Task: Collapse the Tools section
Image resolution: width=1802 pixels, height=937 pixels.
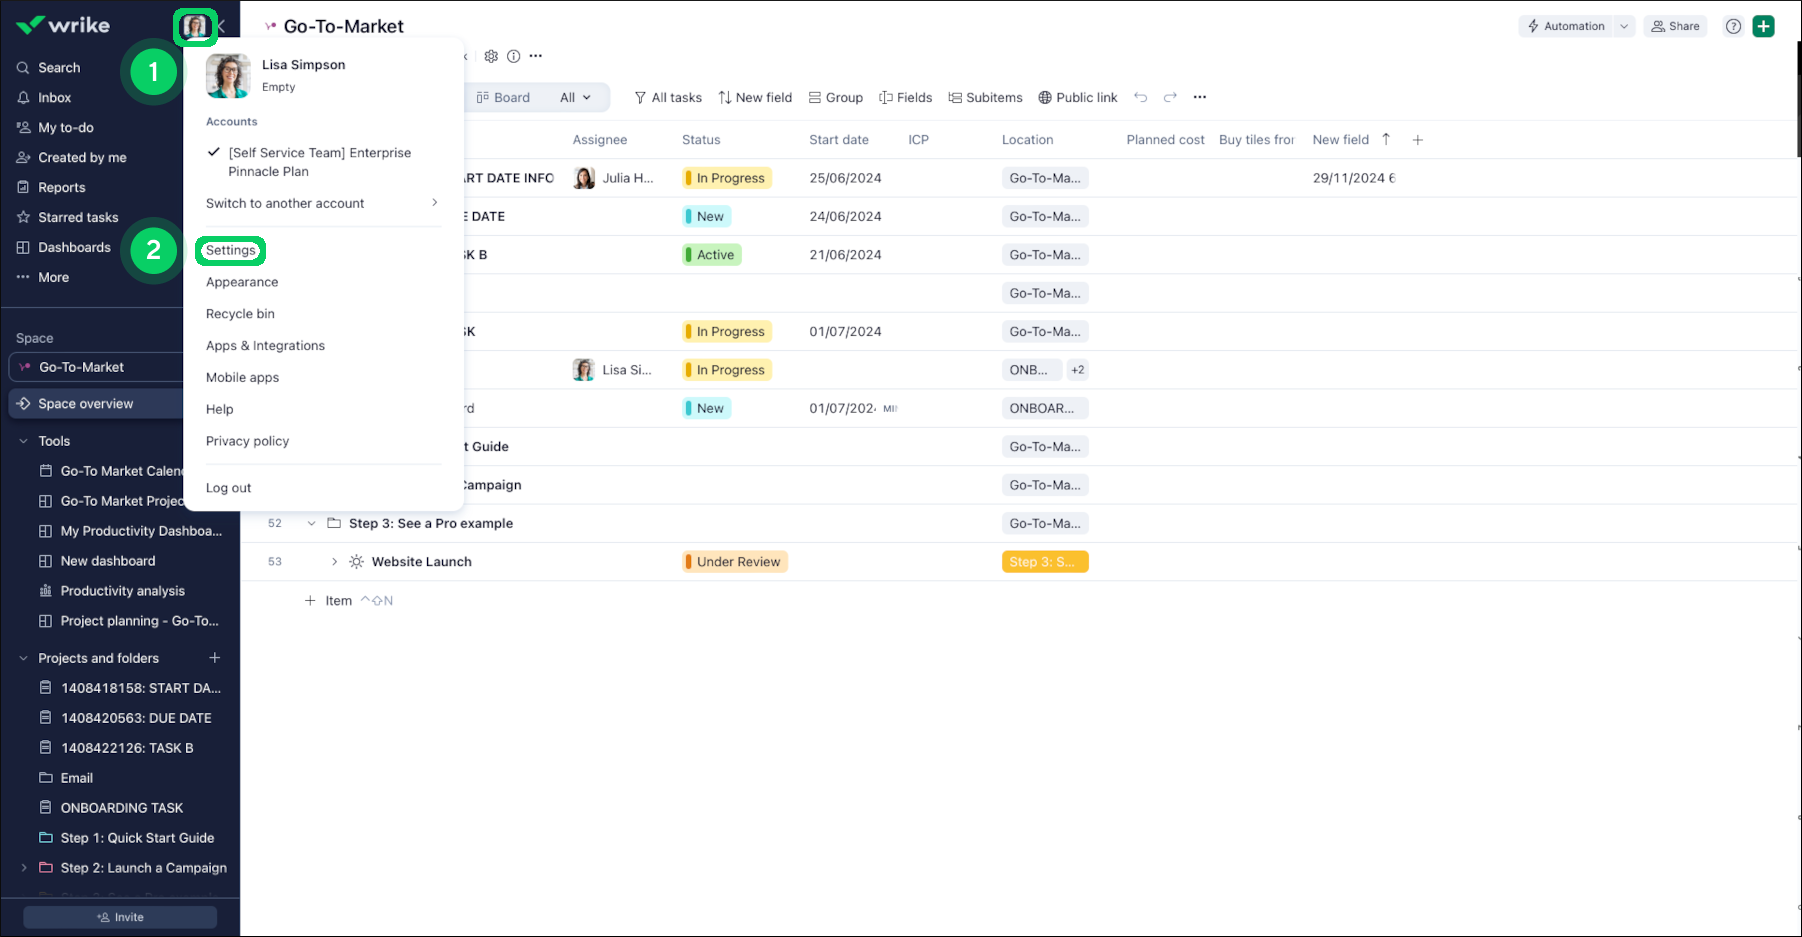Action: click(24, 442)
